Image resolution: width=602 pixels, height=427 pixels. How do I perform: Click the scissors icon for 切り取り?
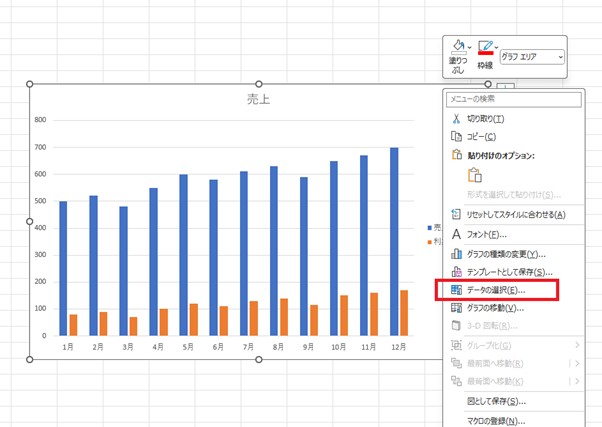point(456,118)
